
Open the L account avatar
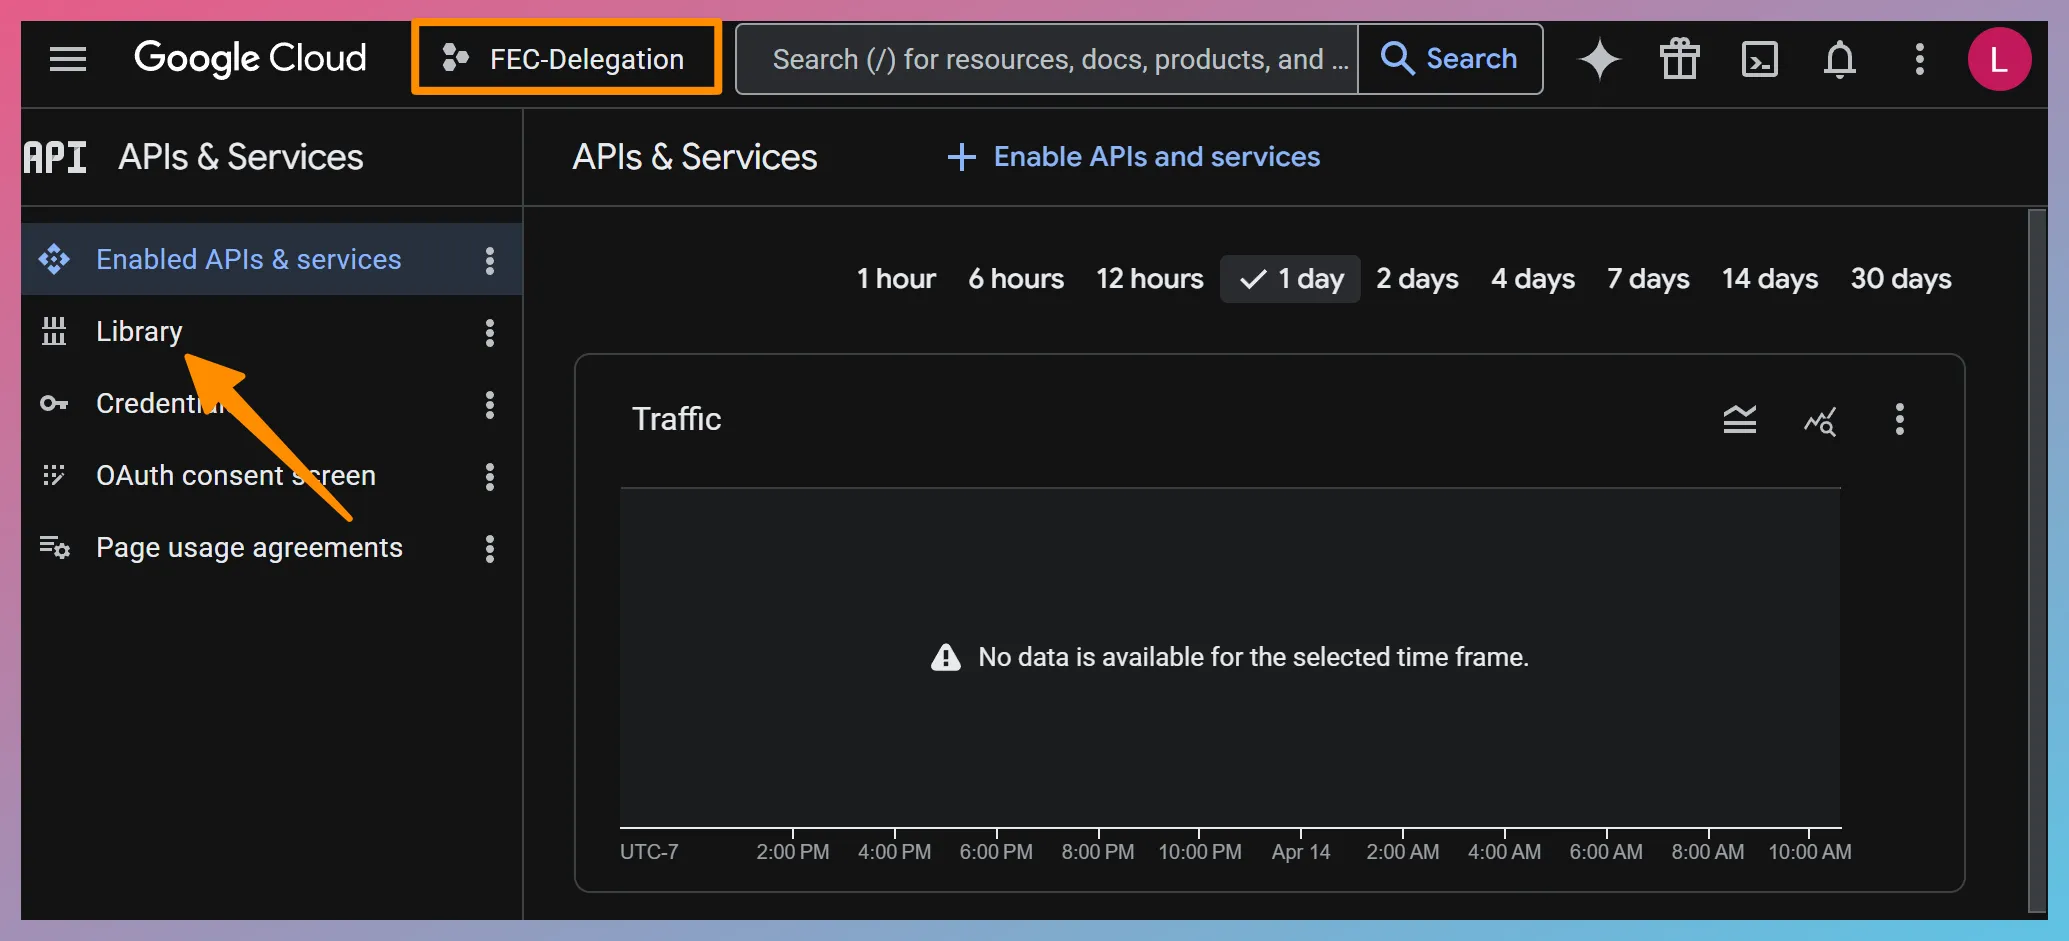1998,59
